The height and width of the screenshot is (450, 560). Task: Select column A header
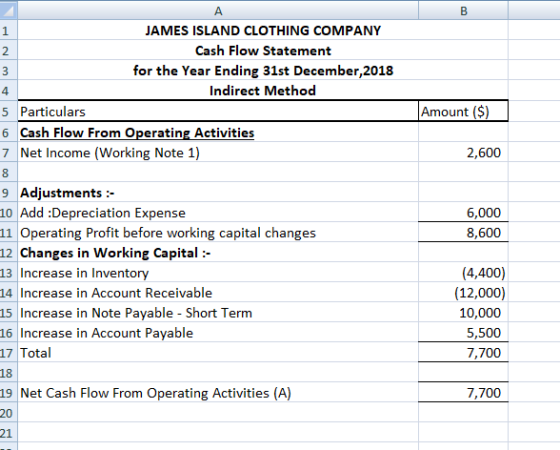click(218, 11)
